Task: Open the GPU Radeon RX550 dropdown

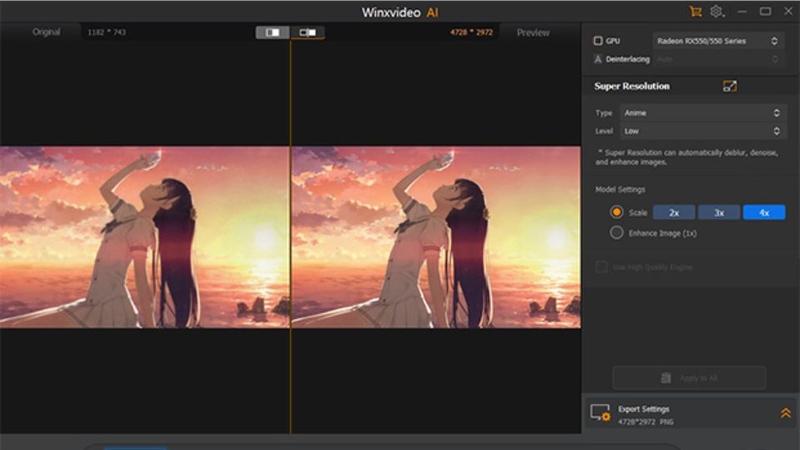Action: pyautogui.click(x=717, y=41)
